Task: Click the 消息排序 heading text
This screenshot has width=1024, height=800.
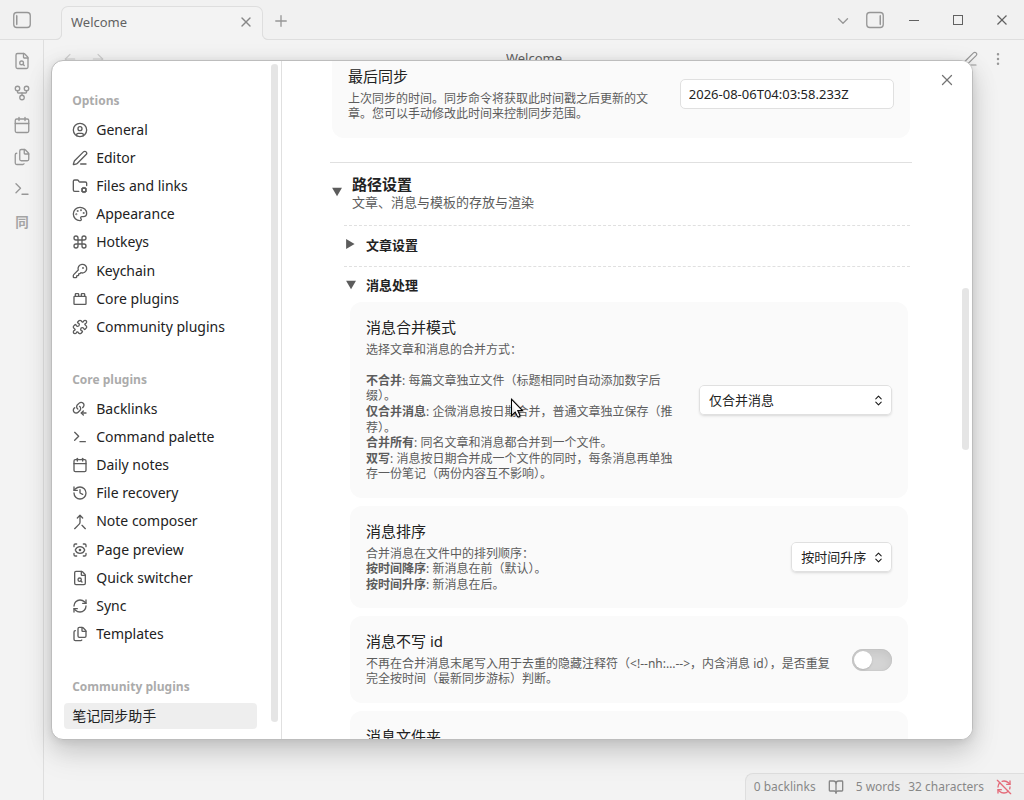Action: pos(396,532)
